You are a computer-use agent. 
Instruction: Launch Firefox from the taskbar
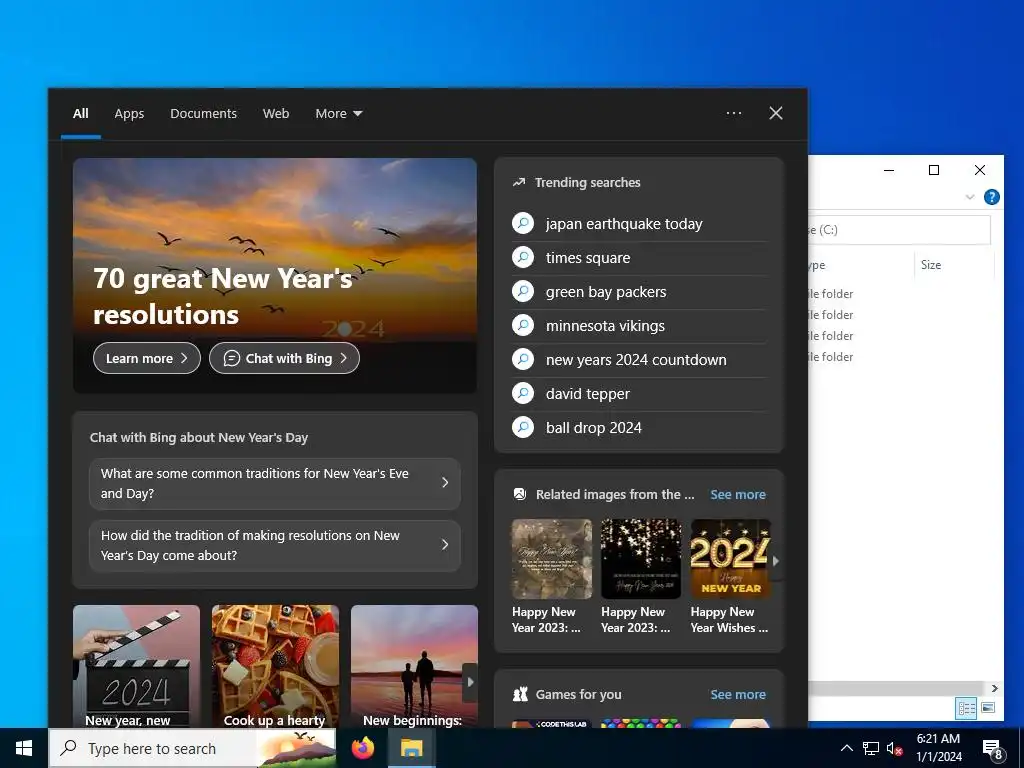tap(362, 748)
